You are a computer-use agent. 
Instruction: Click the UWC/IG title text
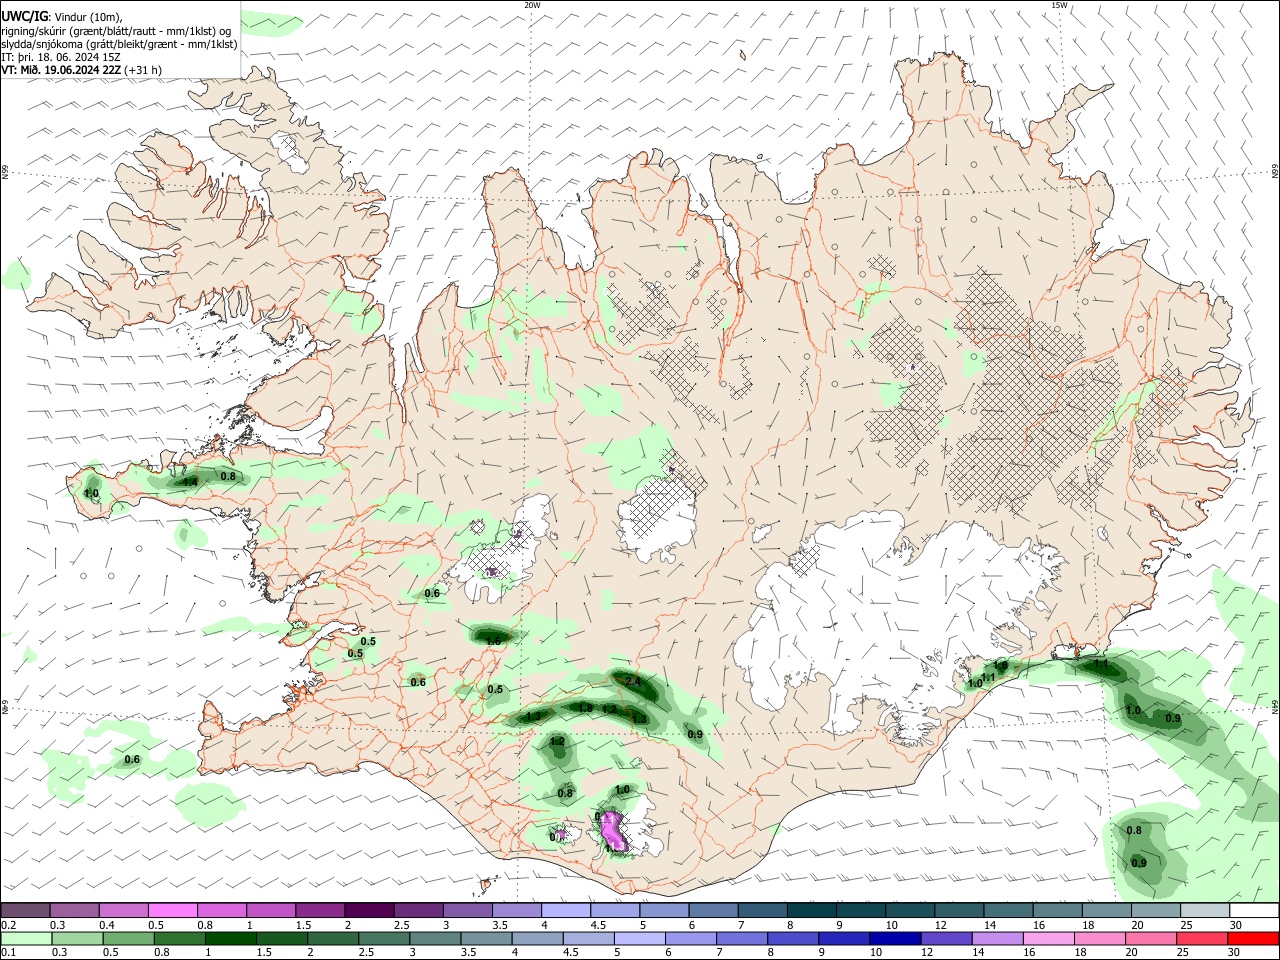pos(24,16)
